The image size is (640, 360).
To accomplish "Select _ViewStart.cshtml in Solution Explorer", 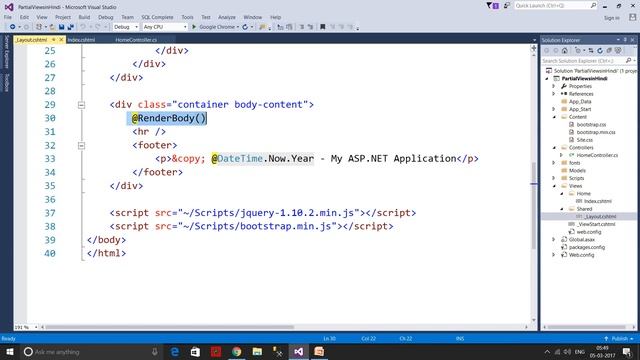I will (x=596, y=224).
